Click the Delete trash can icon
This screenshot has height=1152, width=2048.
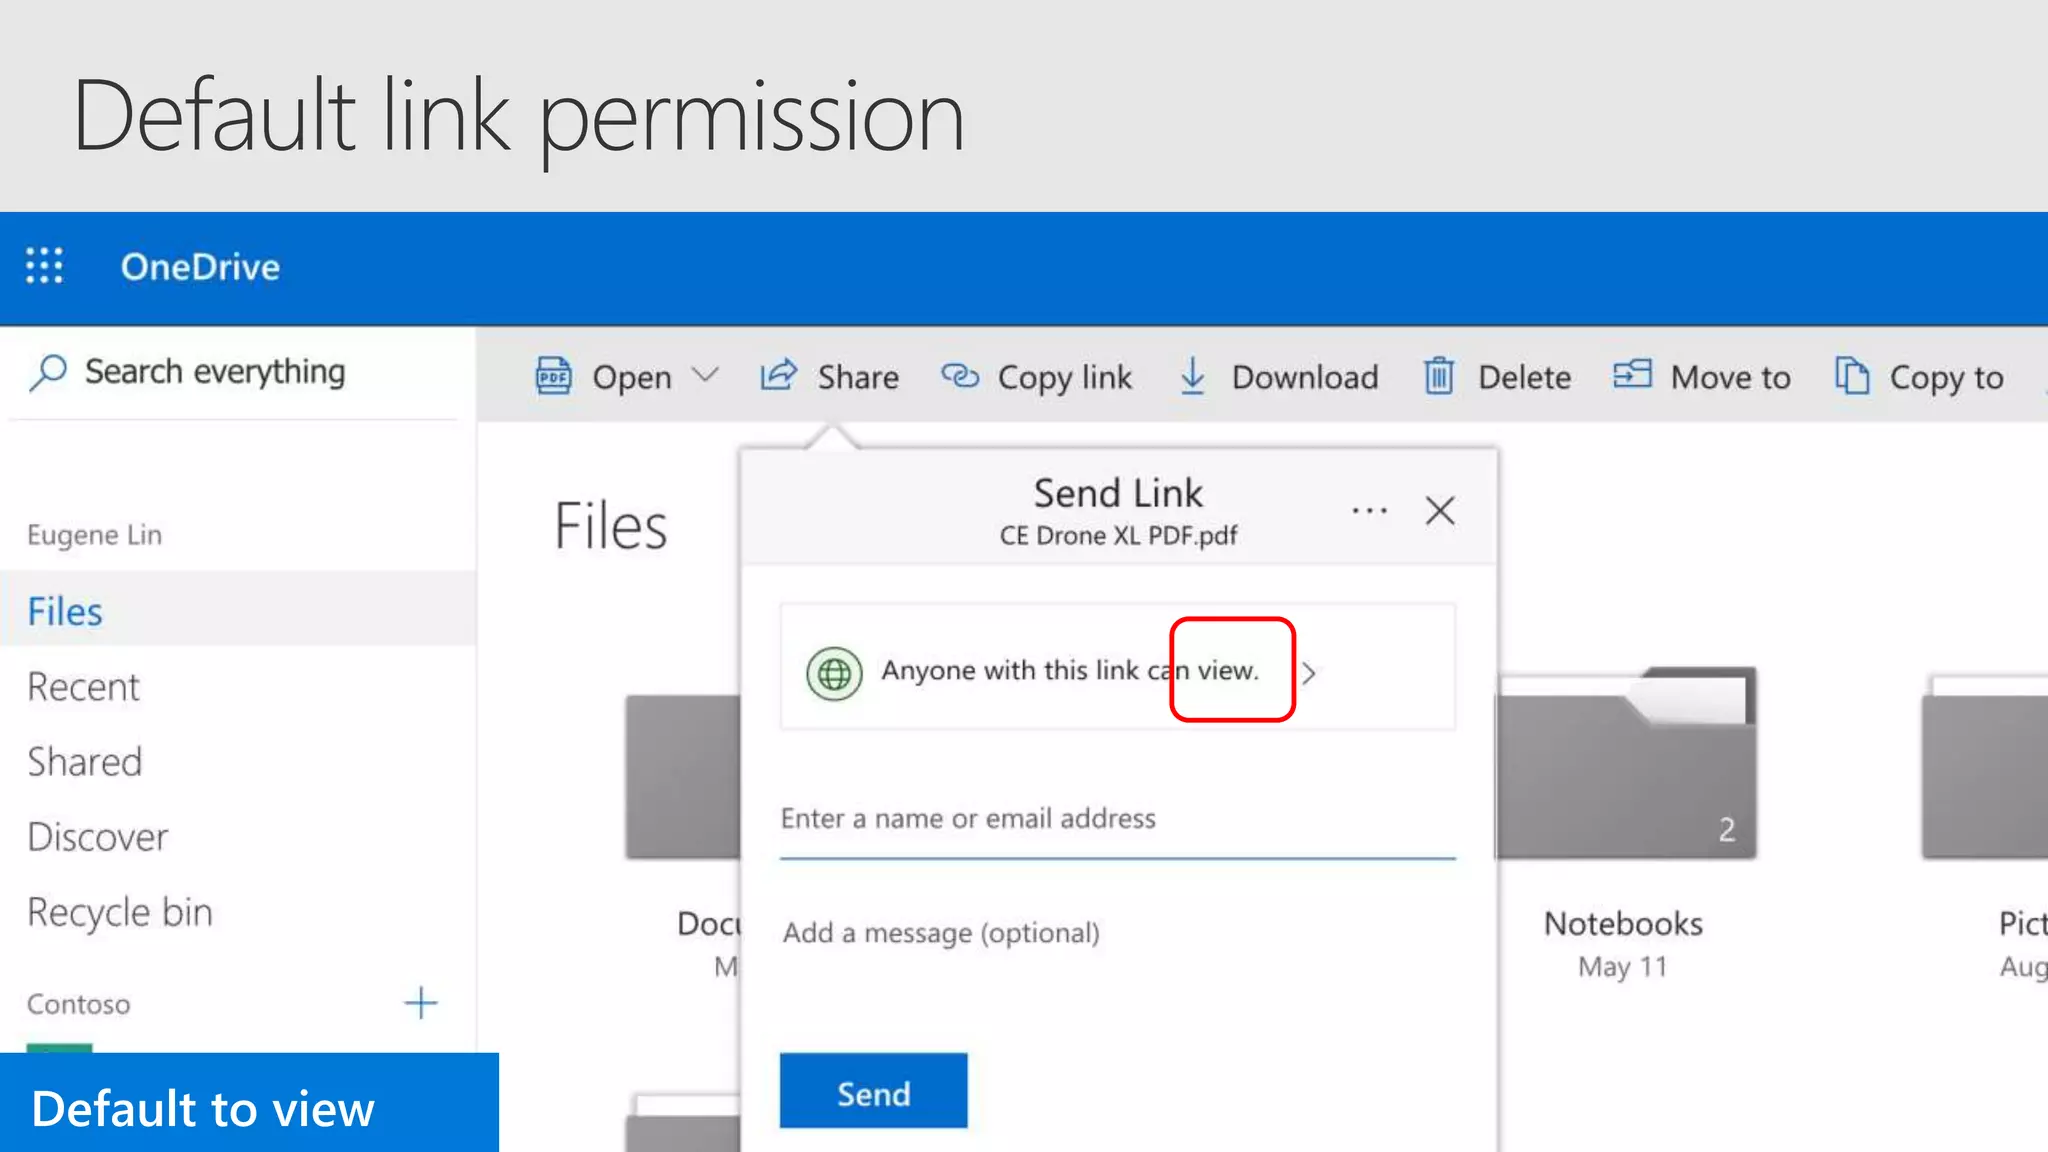[x=1439, y=376]
